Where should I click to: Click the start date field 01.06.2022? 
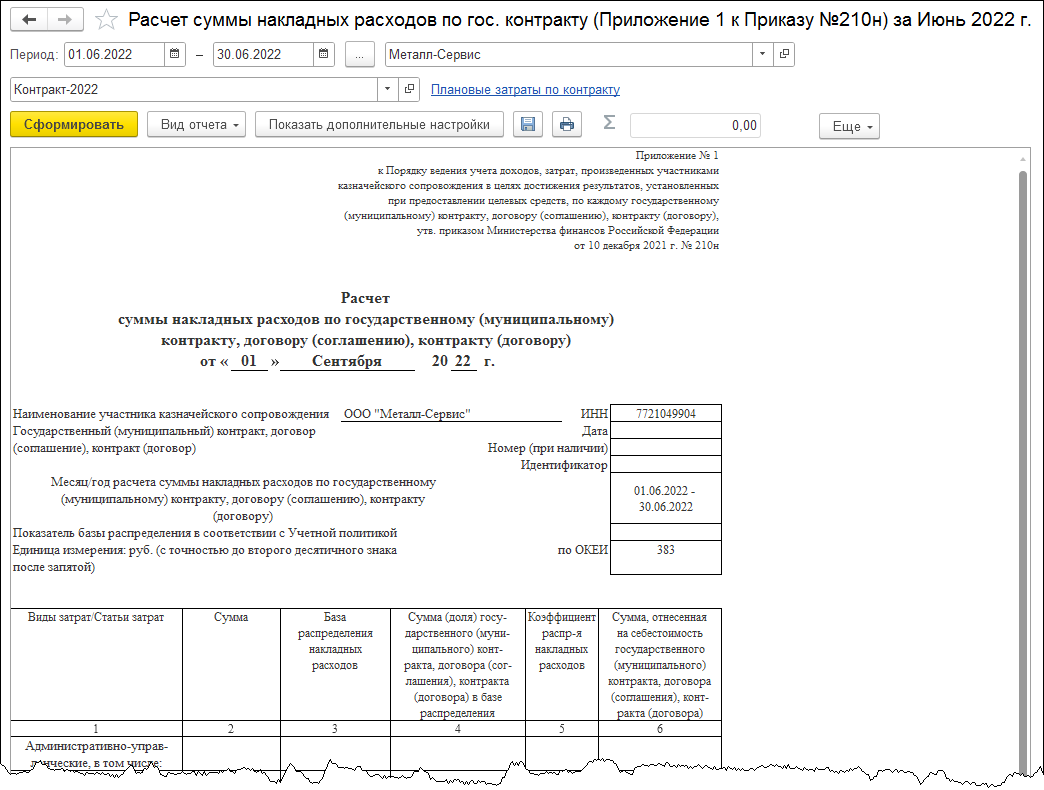tap(115, 55)
